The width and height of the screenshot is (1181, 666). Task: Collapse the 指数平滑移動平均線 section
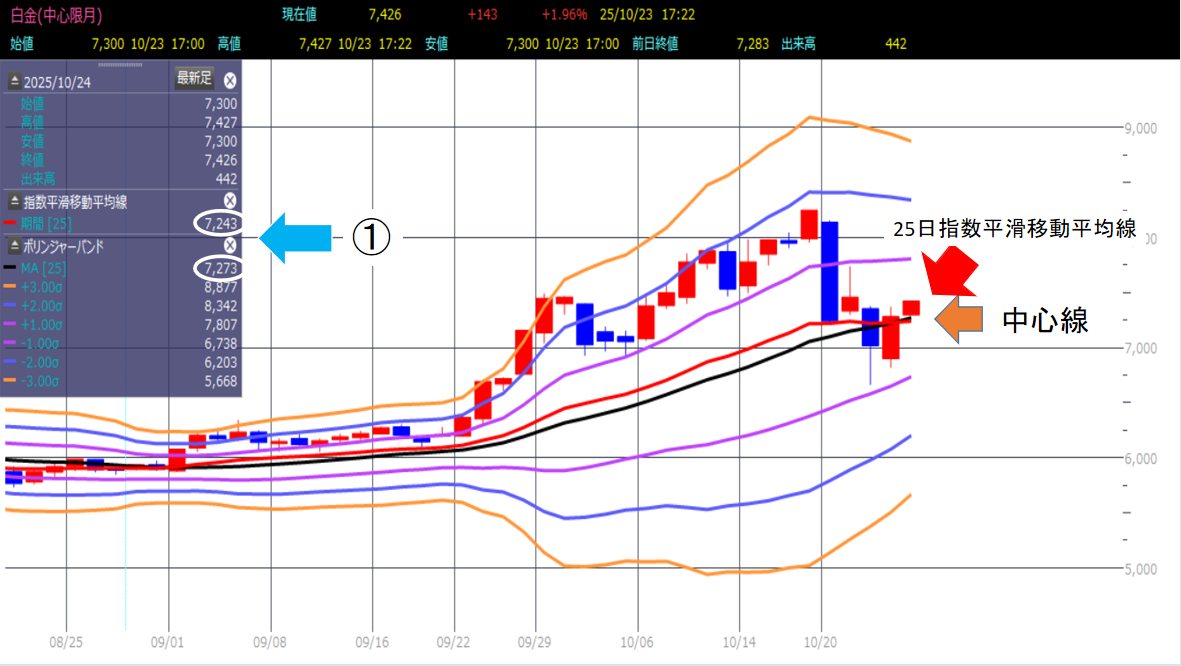(14, 202)
